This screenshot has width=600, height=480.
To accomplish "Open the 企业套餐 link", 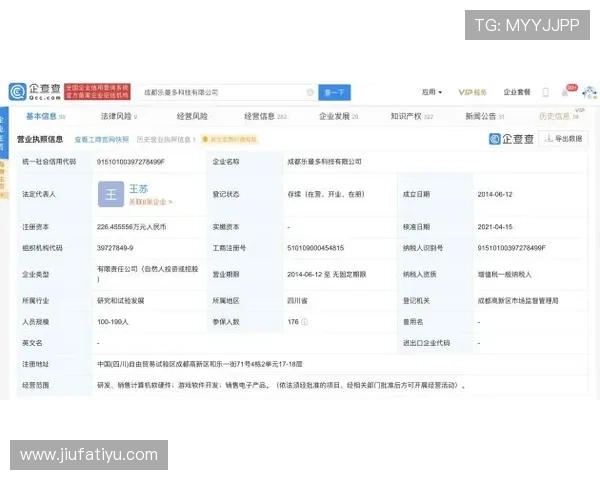I will point(517,92).
